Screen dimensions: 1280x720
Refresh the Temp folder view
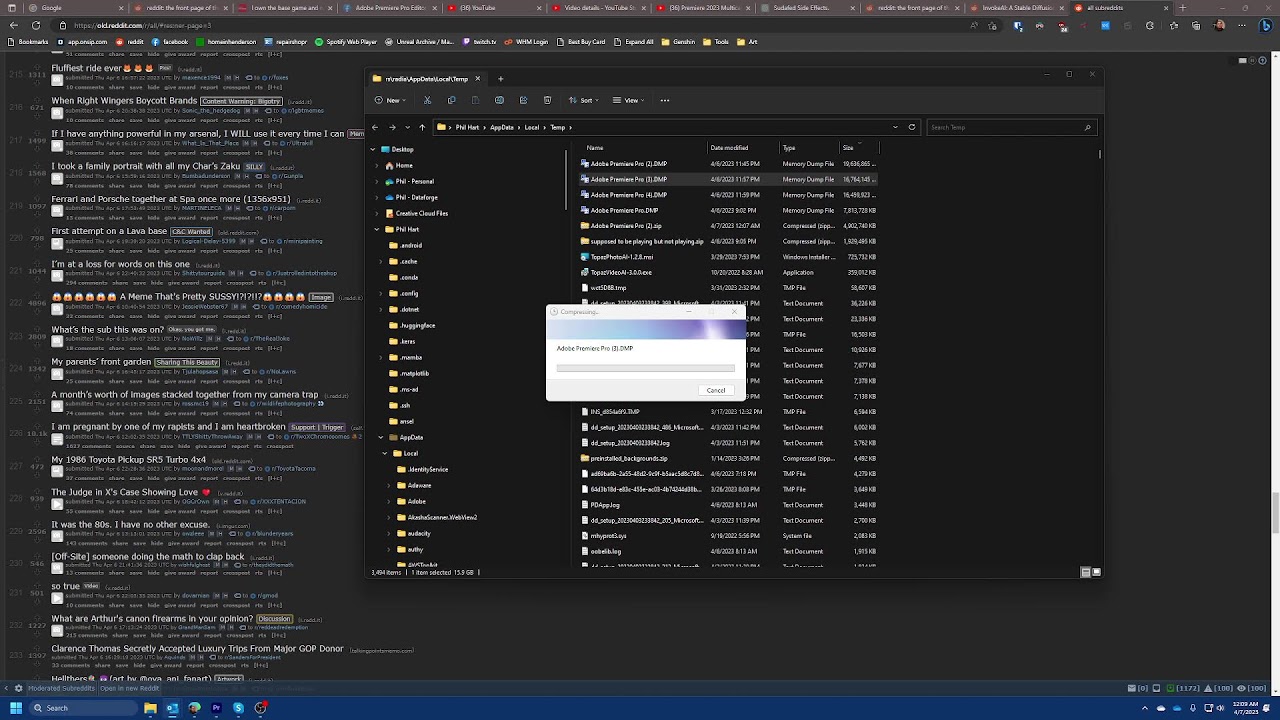(911, 127)
